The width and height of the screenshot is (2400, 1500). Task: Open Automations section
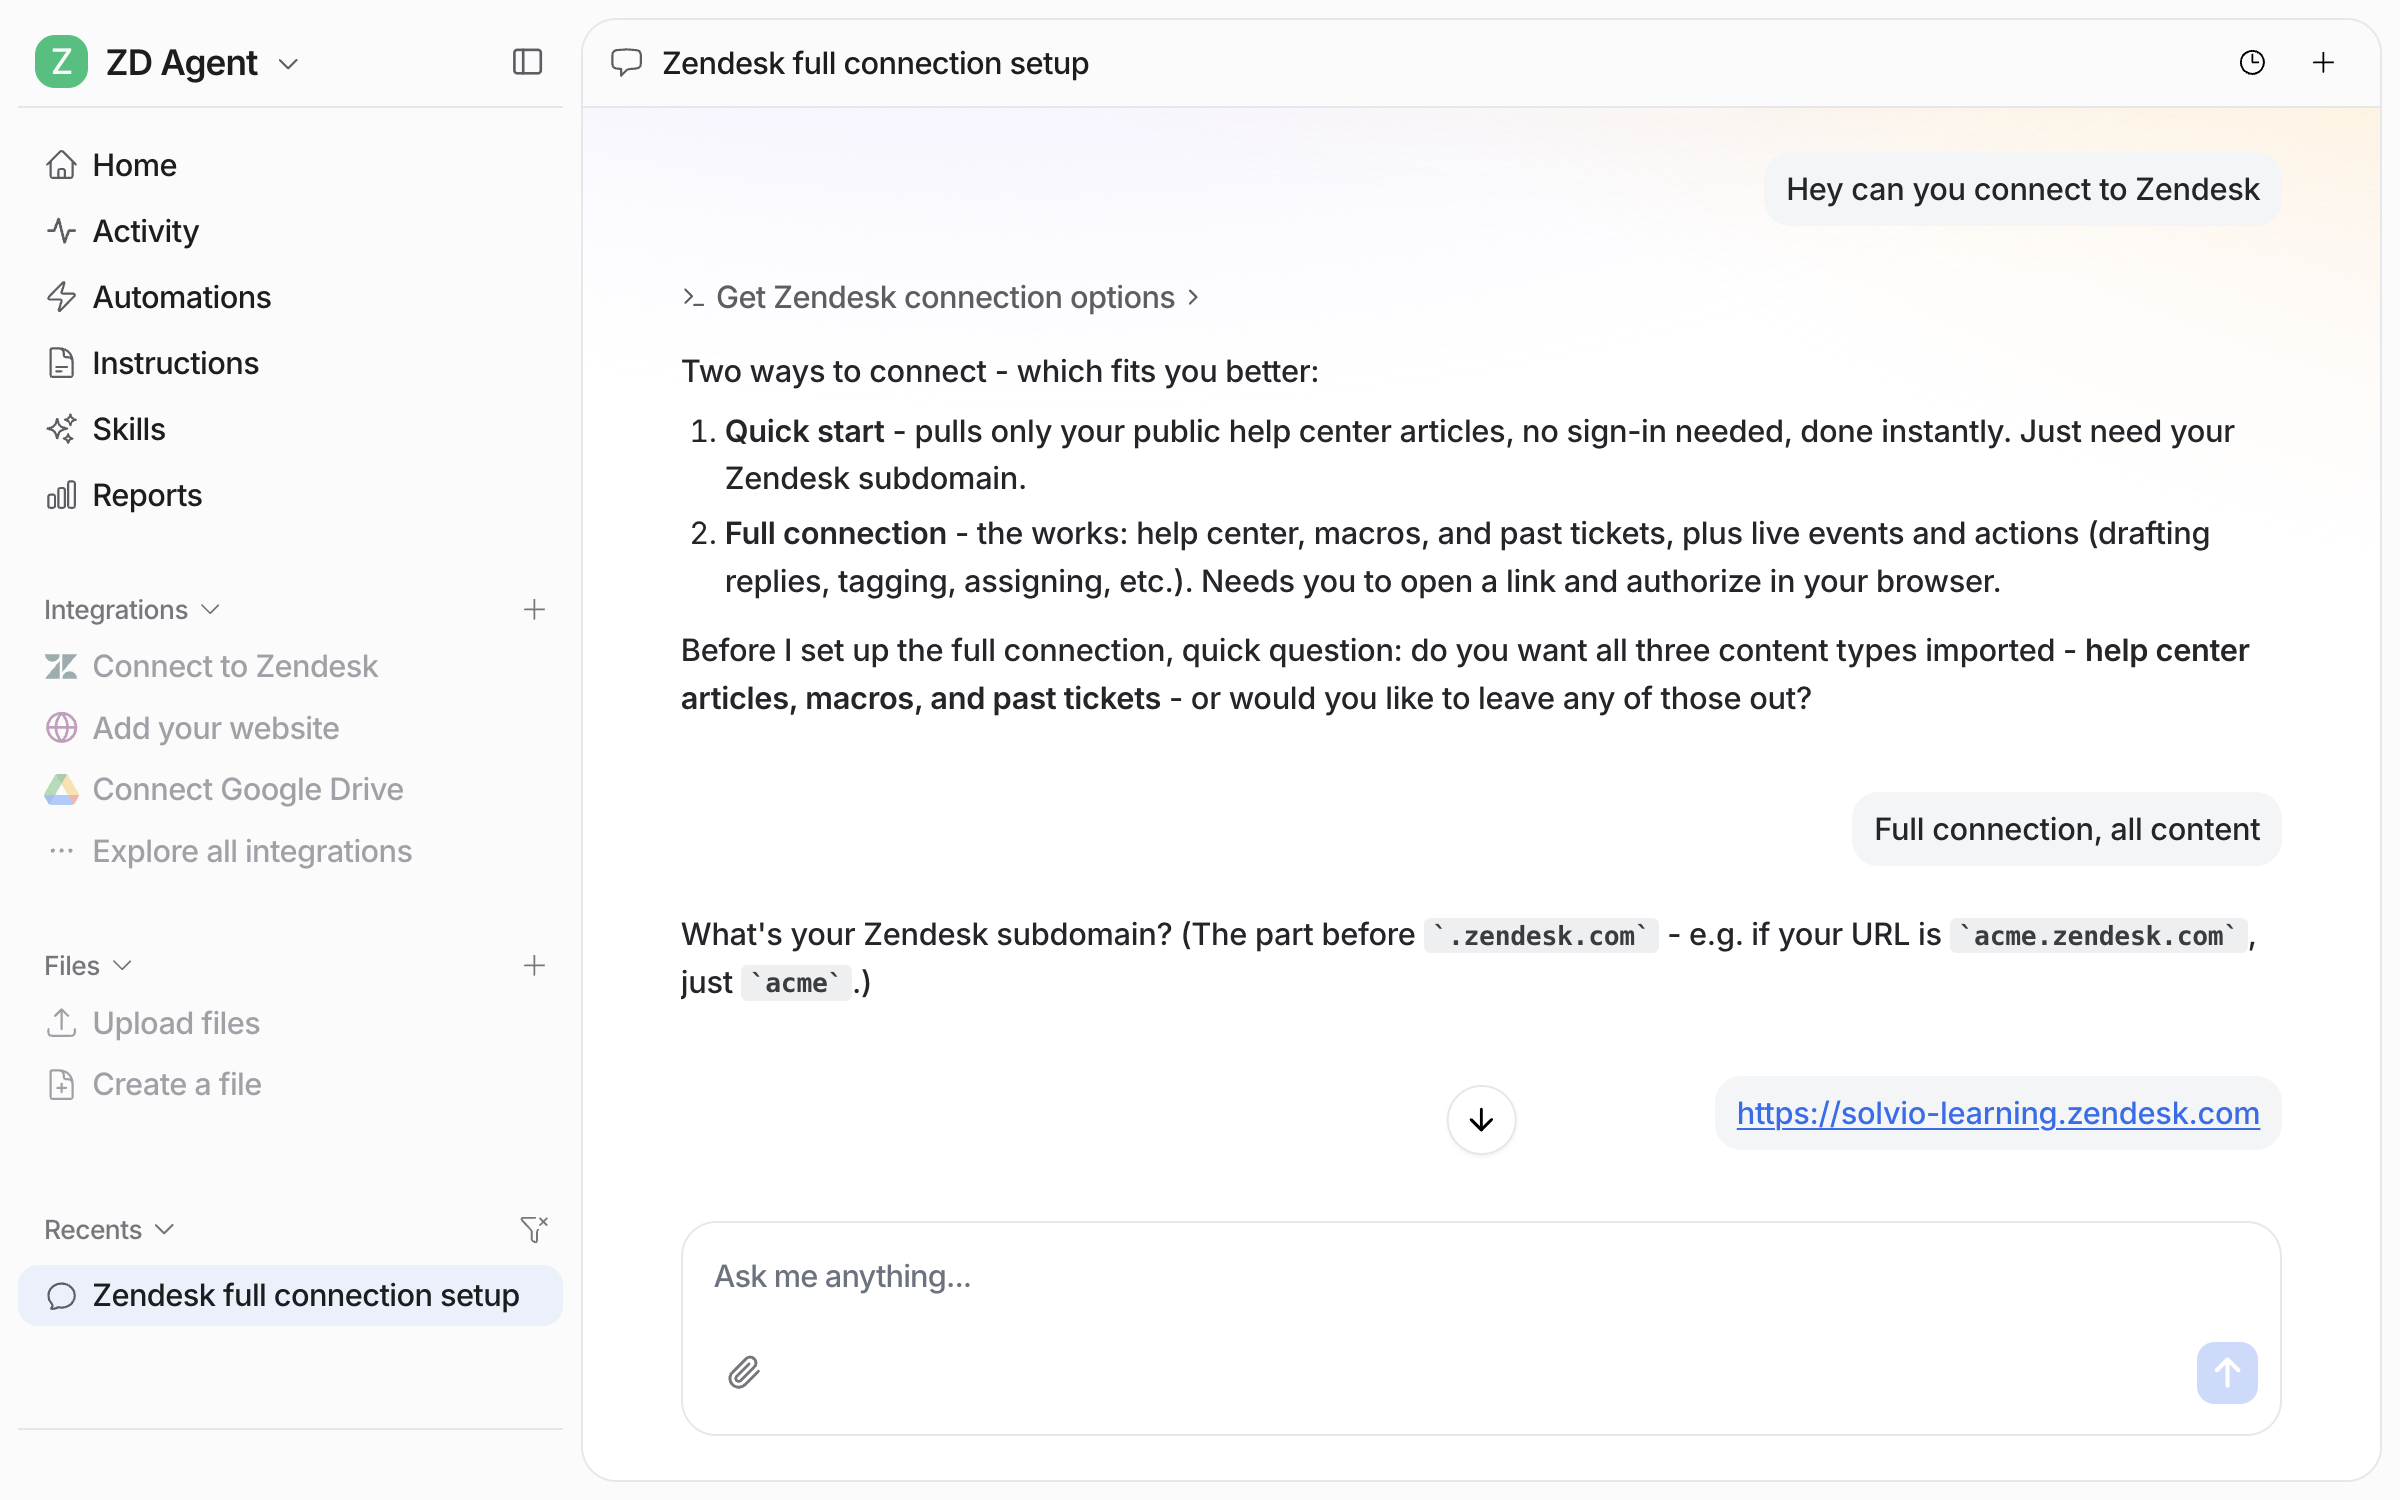(x=181, y=297)
